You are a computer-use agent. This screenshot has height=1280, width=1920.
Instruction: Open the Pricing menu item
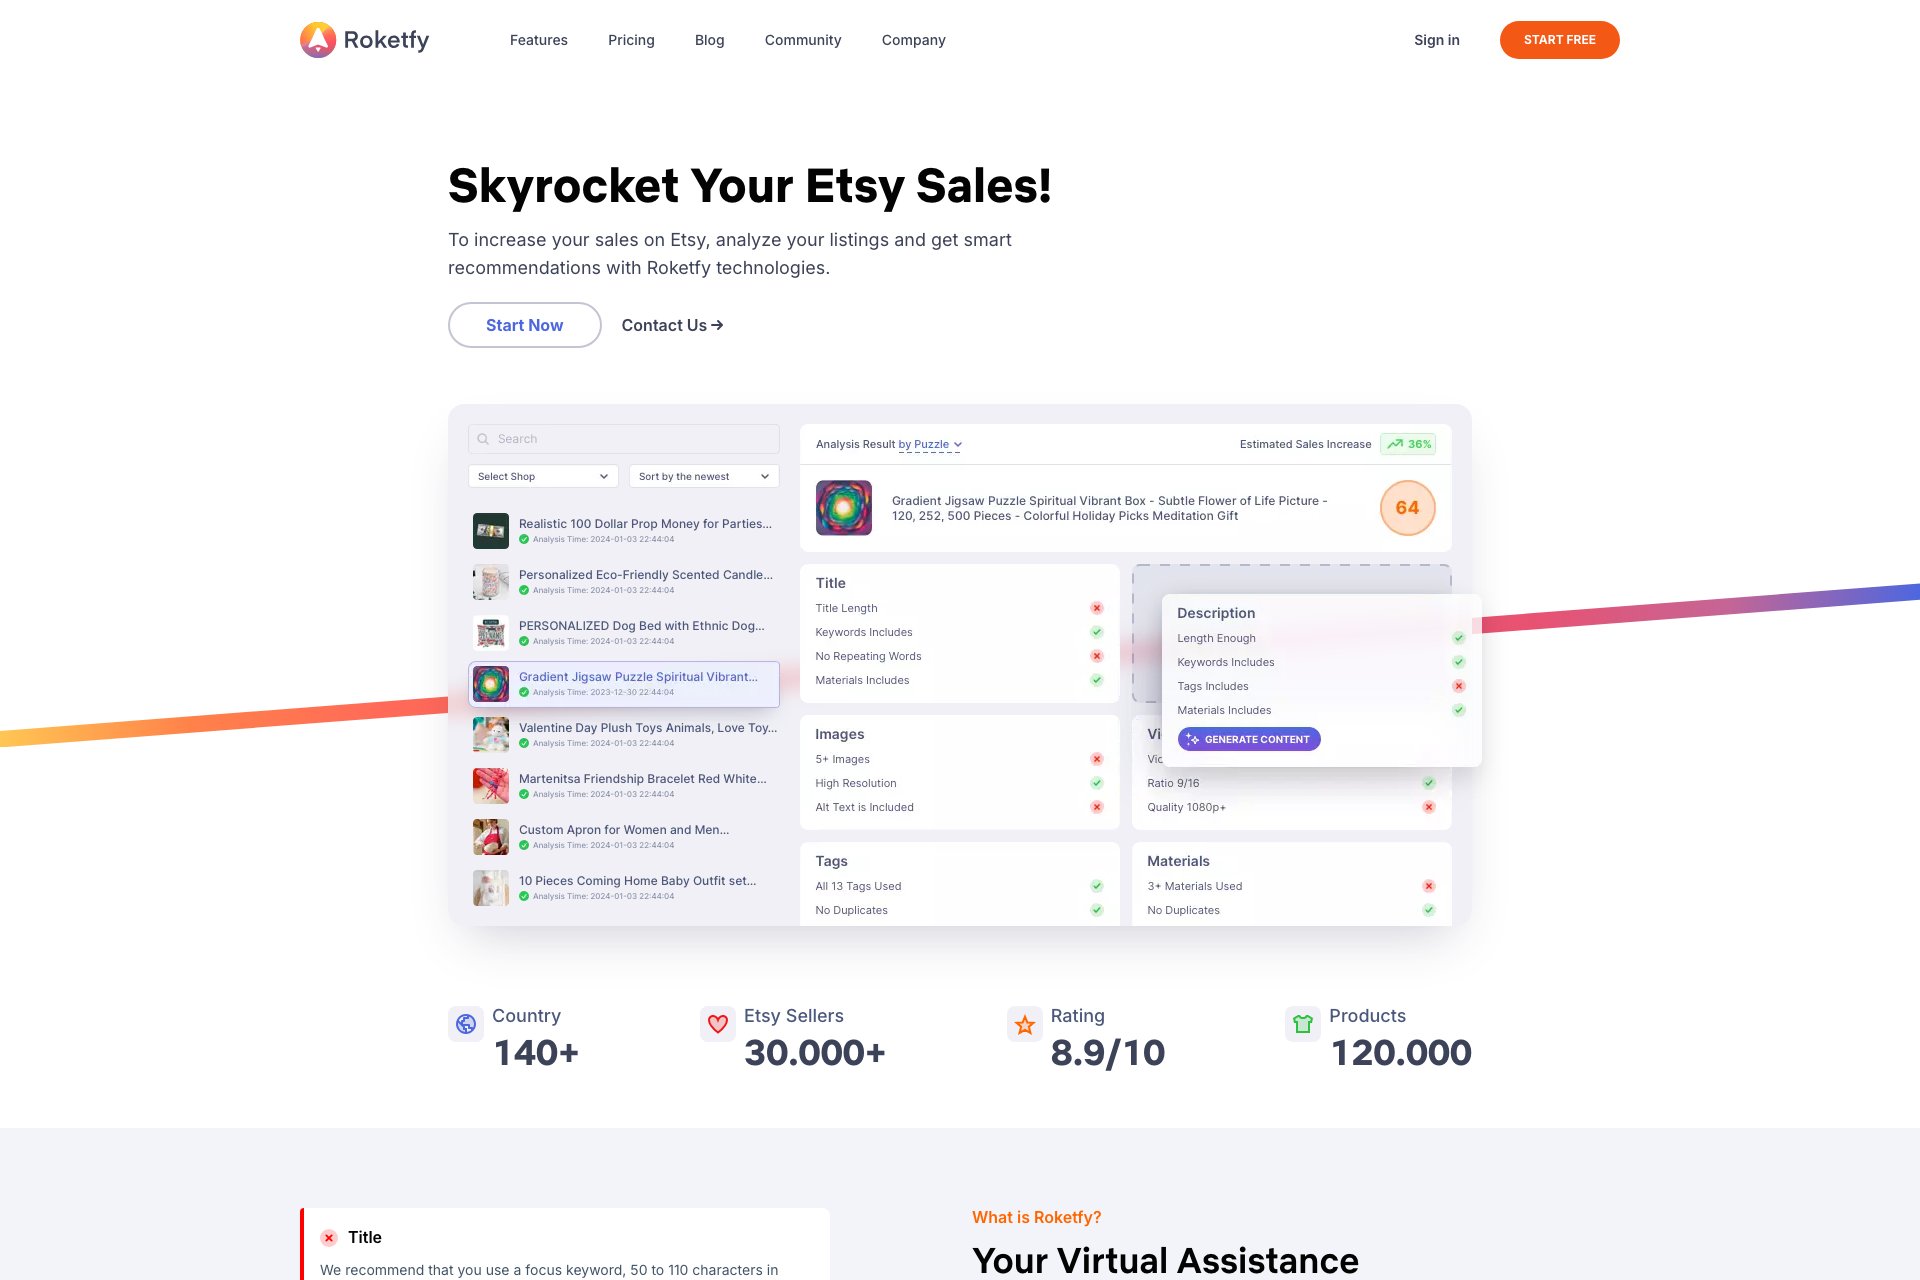click(631, 40)
